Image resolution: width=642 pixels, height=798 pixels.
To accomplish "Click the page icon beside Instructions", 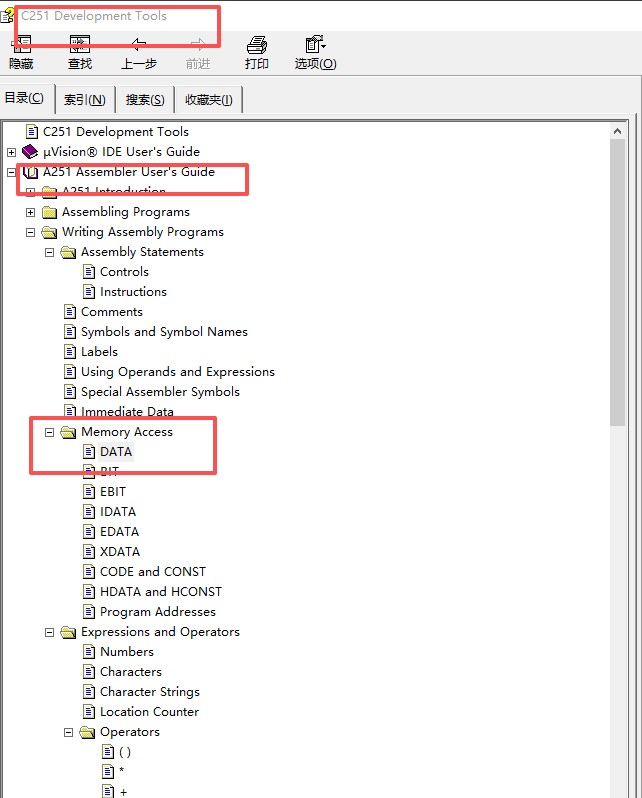I will pos(89,292).
